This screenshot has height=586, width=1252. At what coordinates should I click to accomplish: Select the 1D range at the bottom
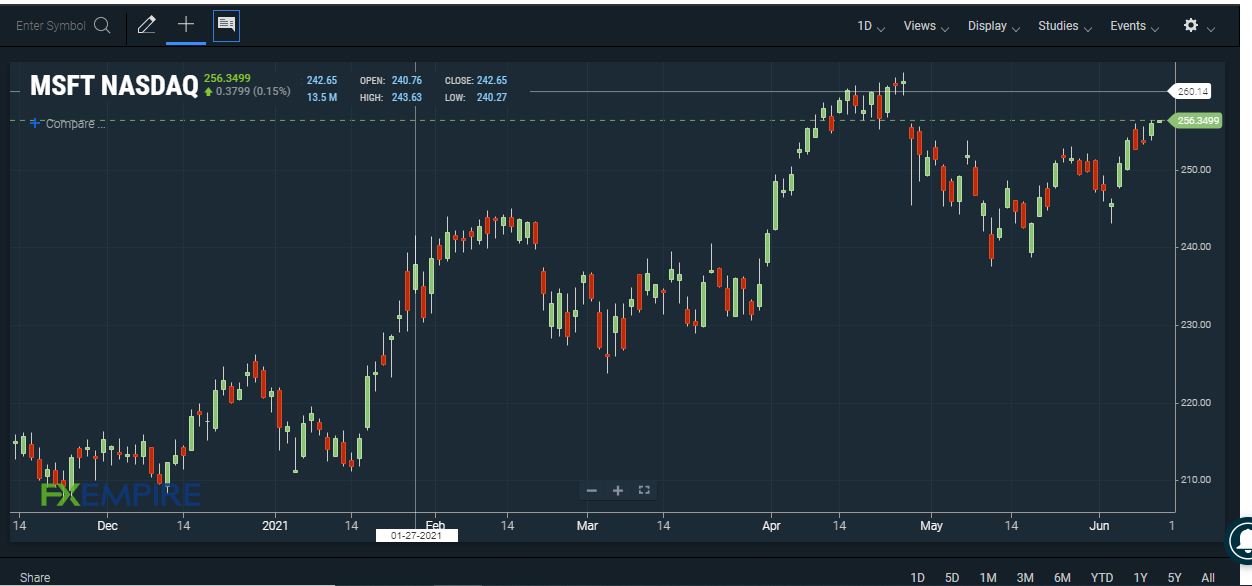[917, 578]
